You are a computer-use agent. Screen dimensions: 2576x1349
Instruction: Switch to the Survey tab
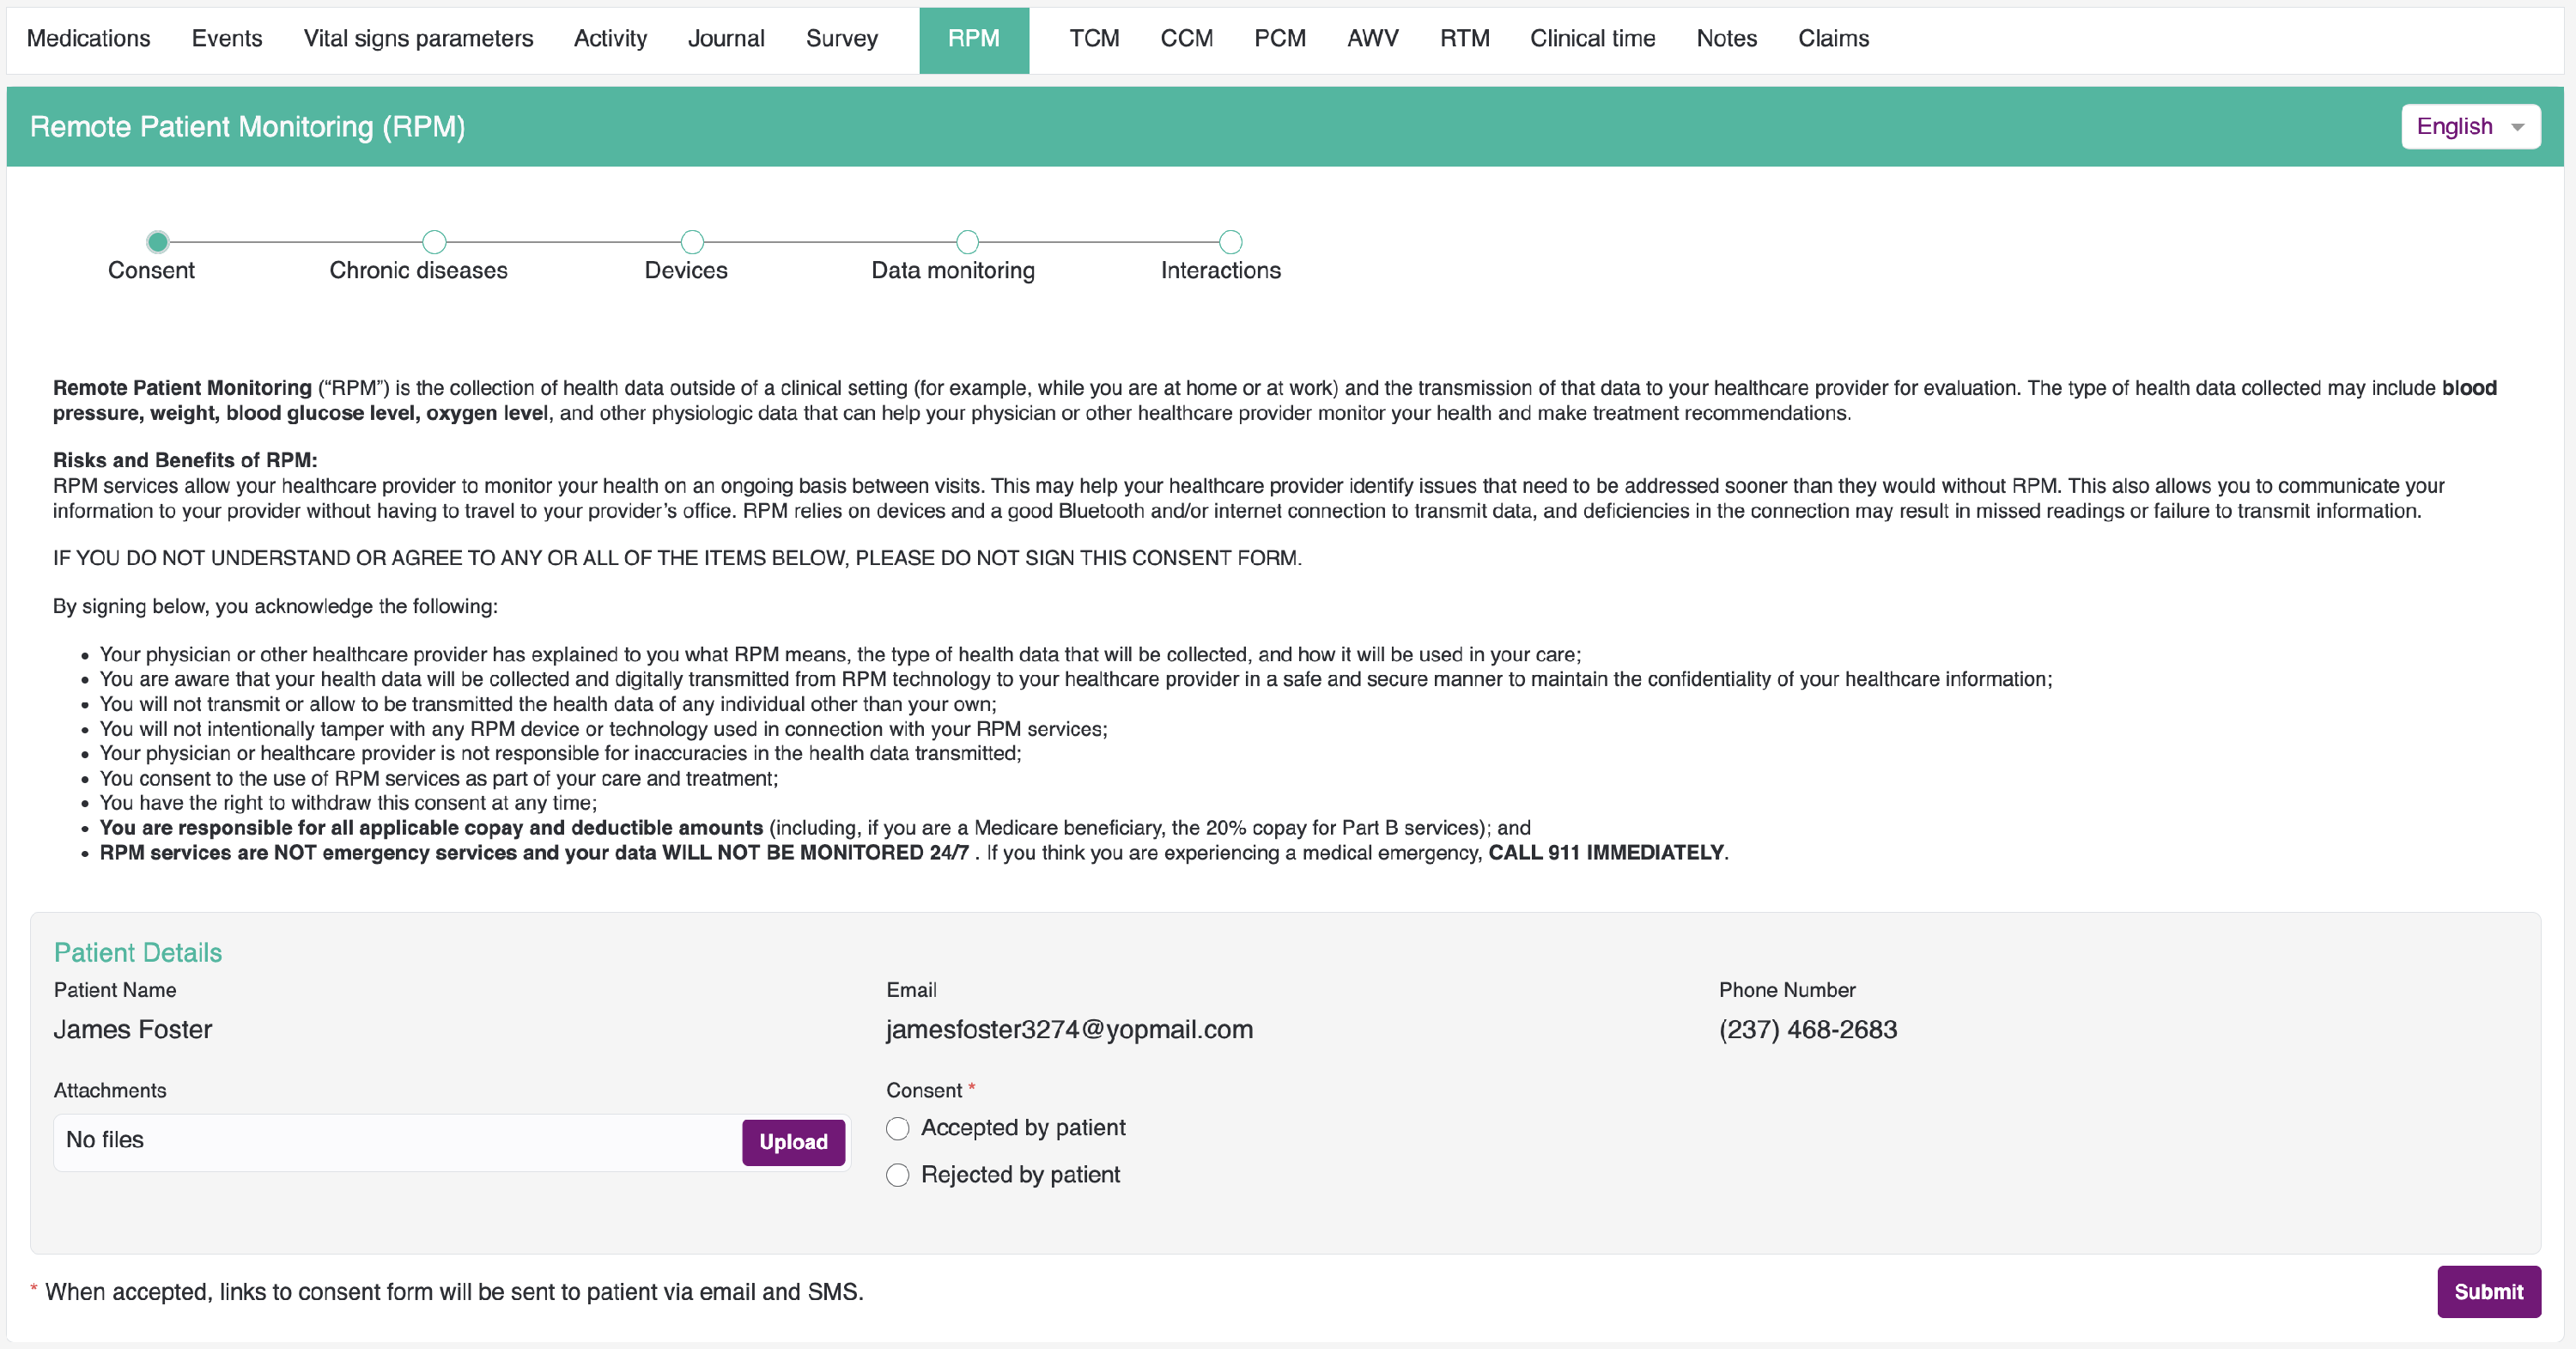(x=841, y=39)
